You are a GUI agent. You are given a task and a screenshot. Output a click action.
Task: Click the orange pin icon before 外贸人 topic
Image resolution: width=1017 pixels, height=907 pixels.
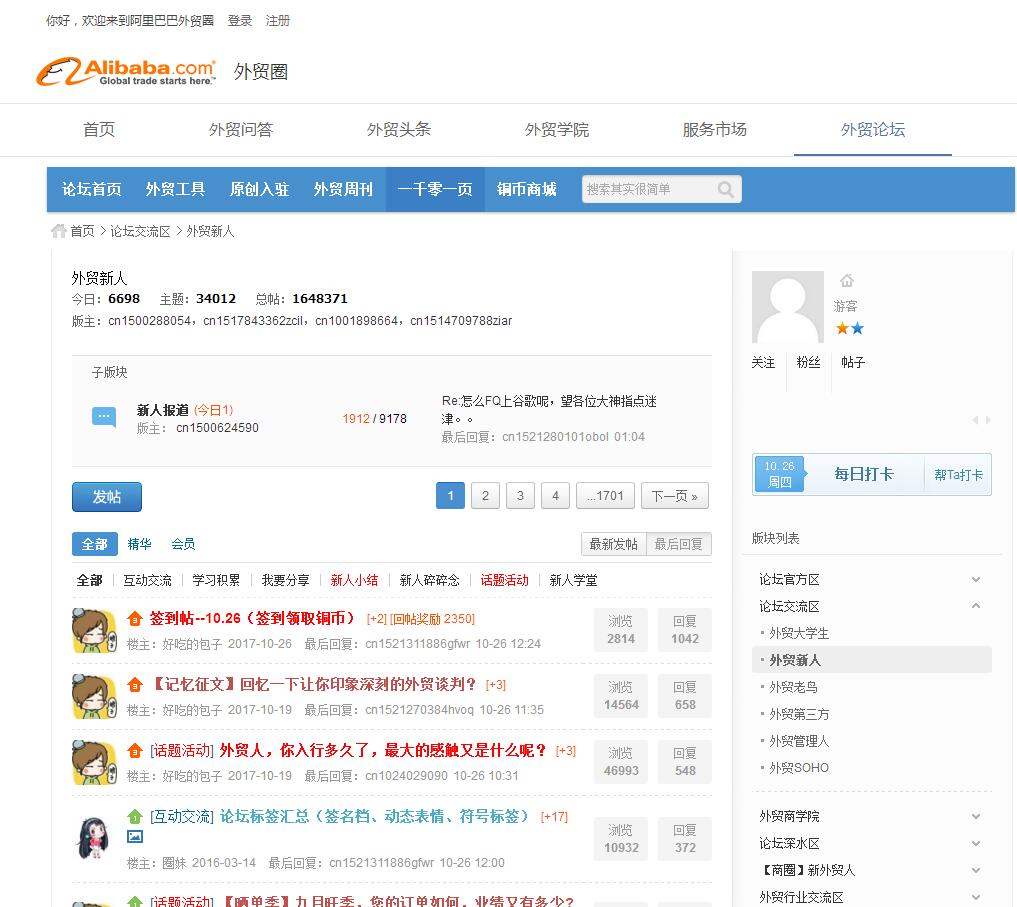(x=135, y=751)
